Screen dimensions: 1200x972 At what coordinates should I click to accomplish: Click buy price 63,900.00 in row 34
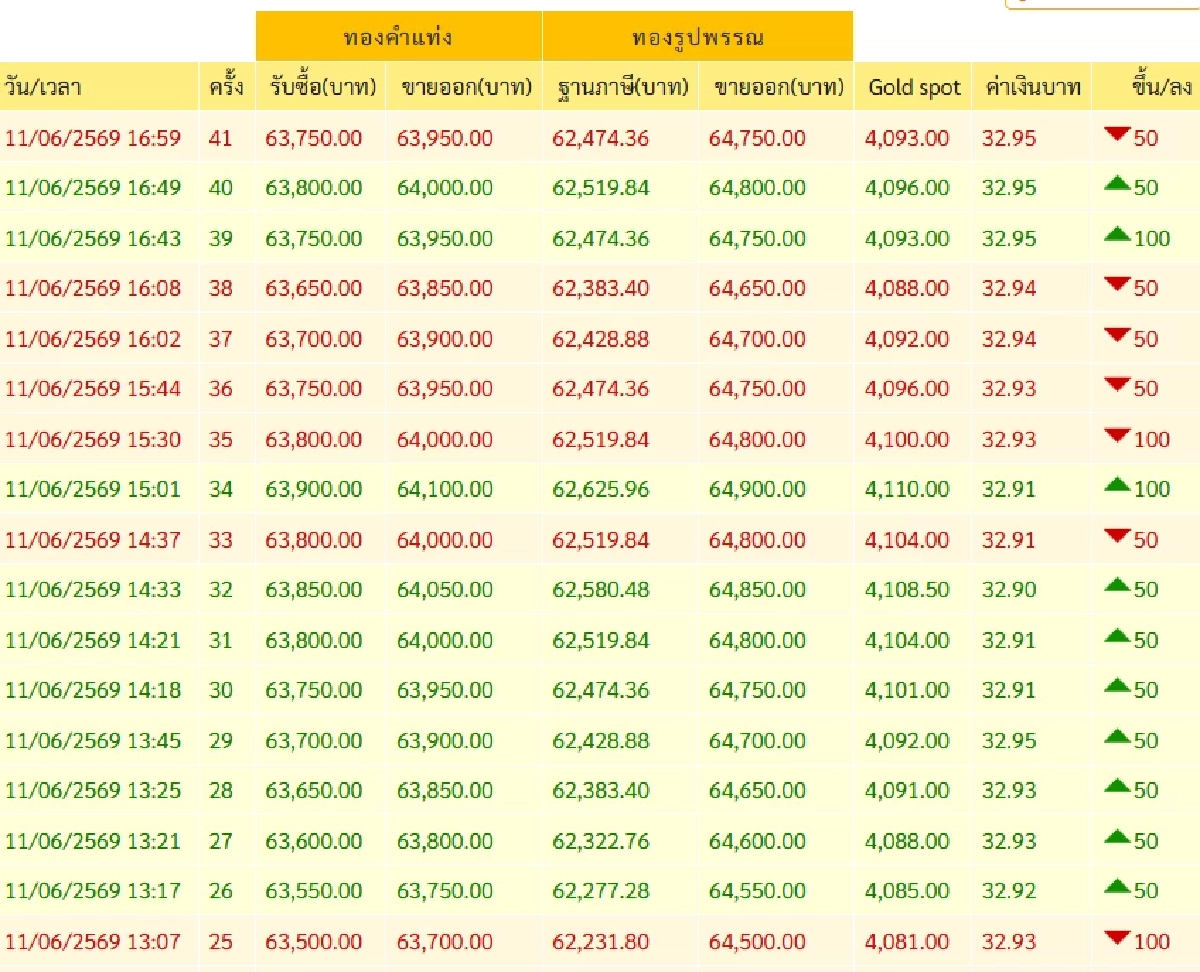click(314, 489)
